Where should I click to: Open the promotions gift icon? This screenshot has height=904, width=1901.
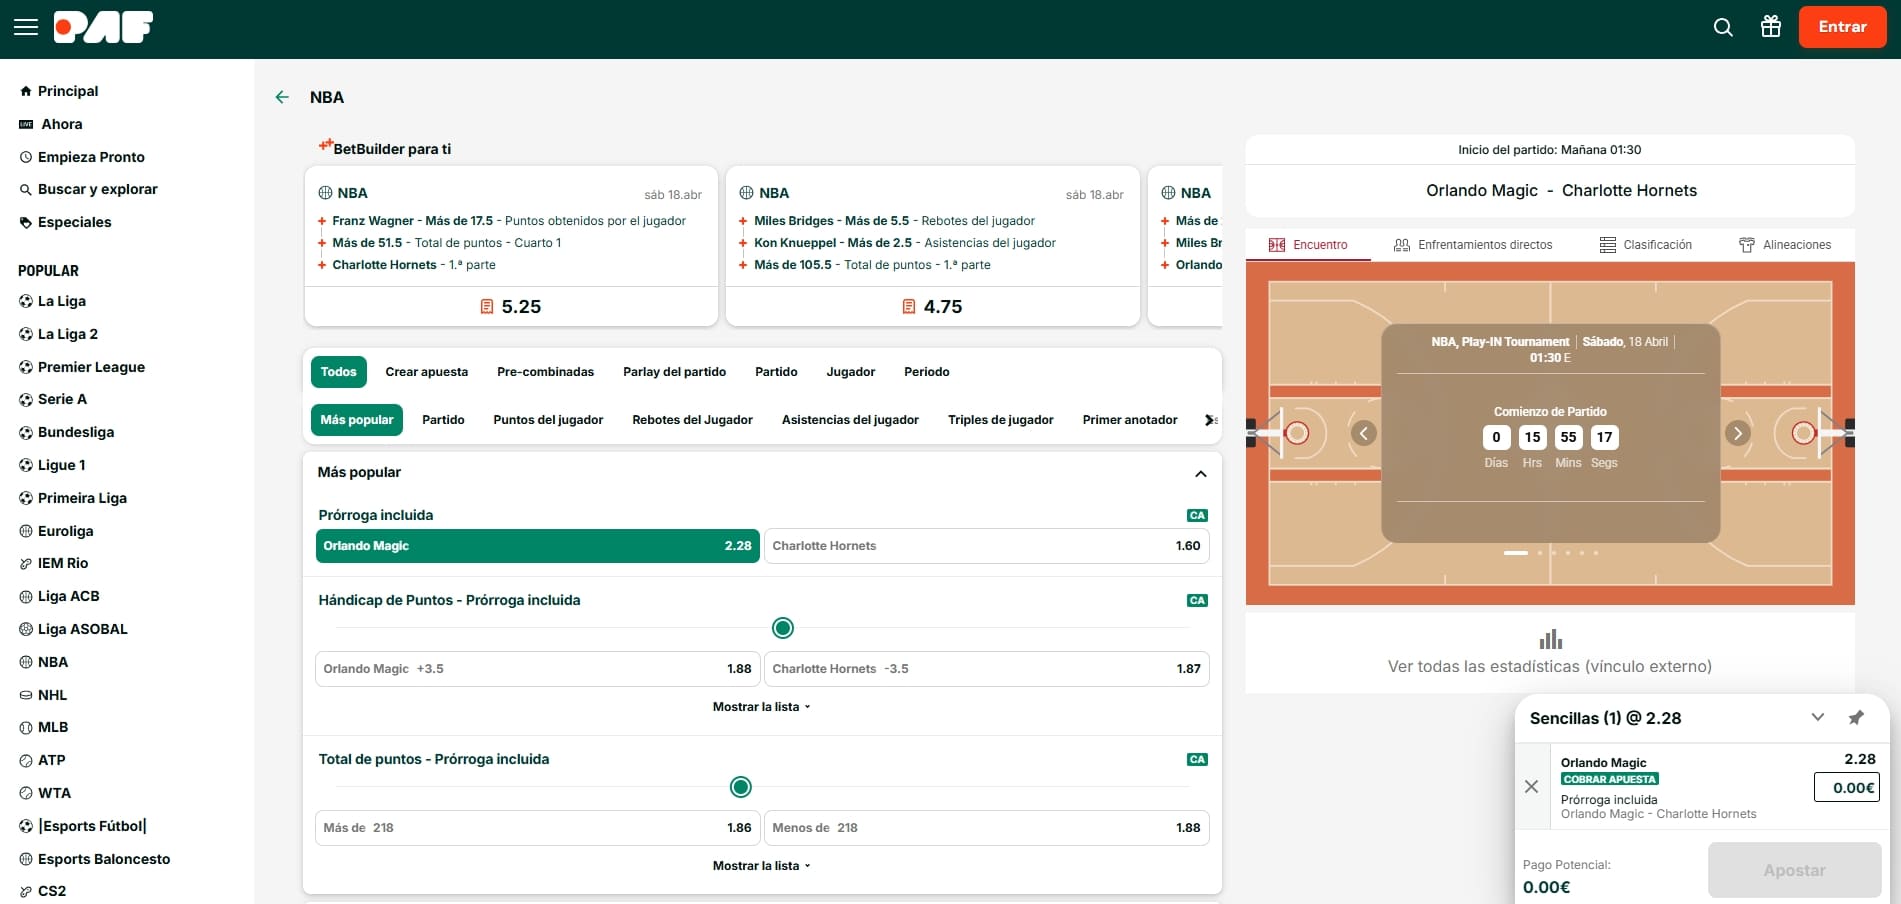click(1770, 27)
